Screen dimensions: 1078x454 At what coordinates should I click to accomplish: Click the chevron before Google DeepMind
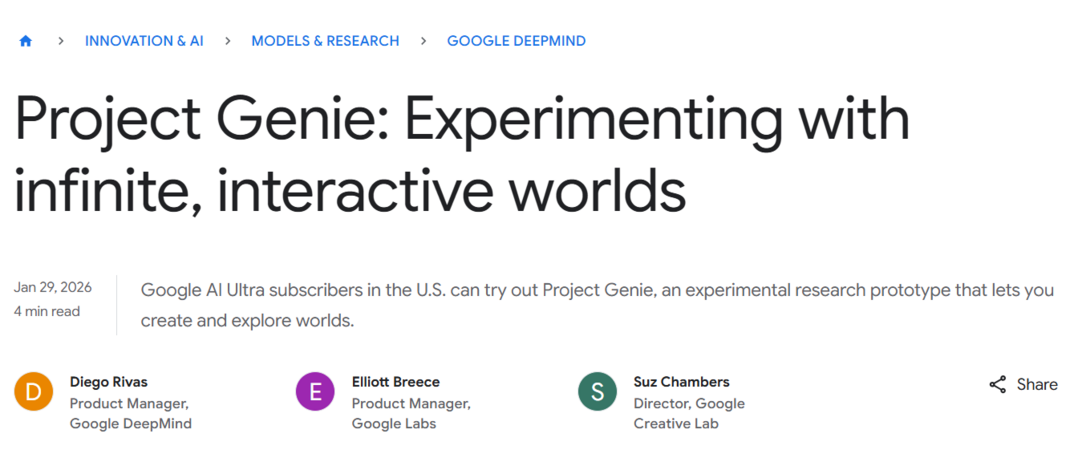click(x=424, y=41)
